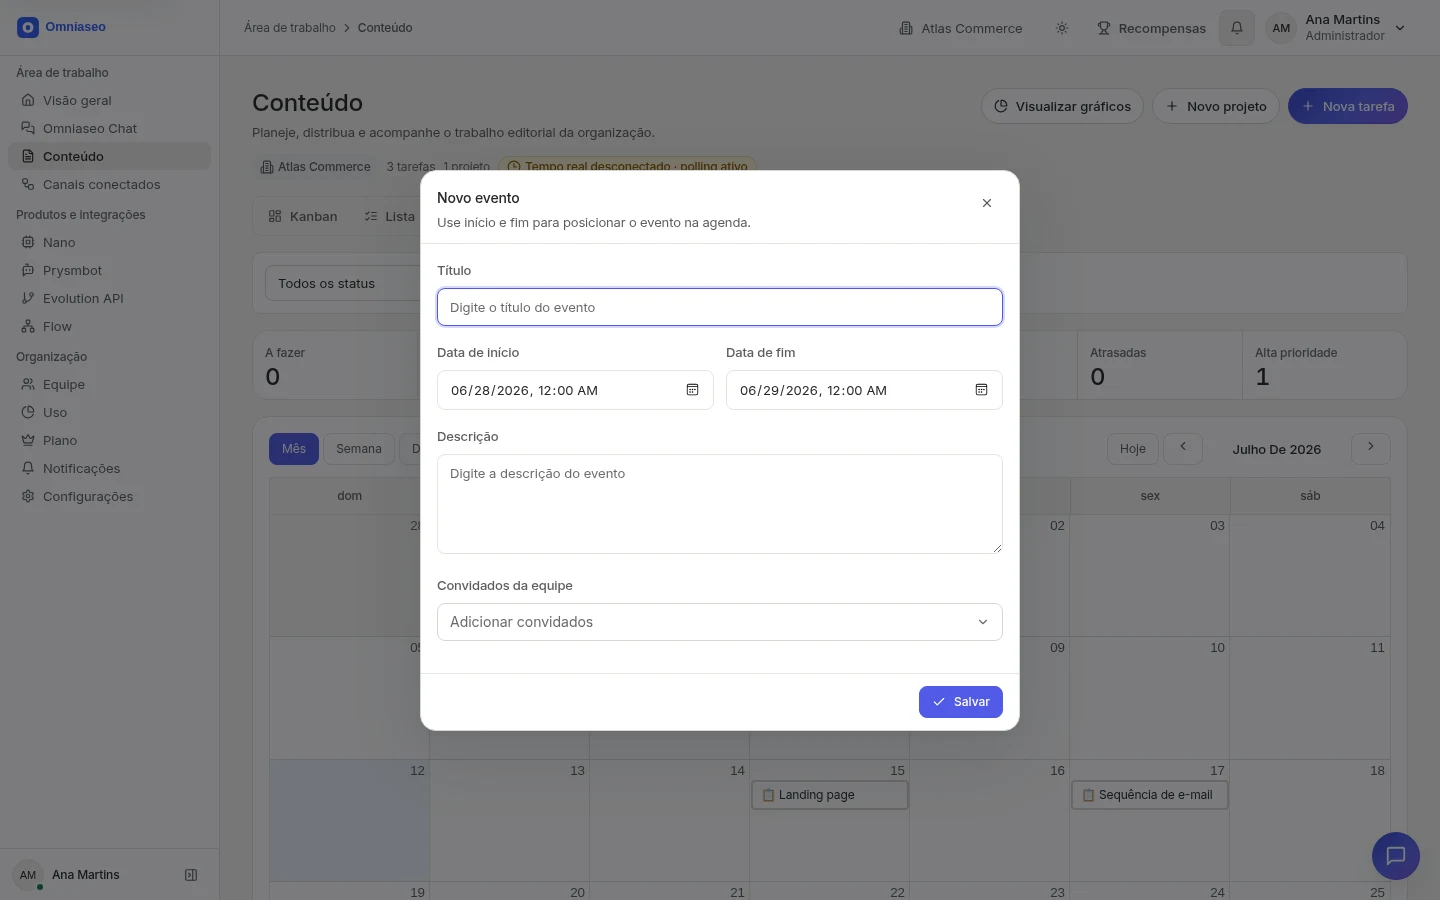Jump to today with the Hoje button
The width and height of the screenshot is (1440, 900).
pos(1133,449)
